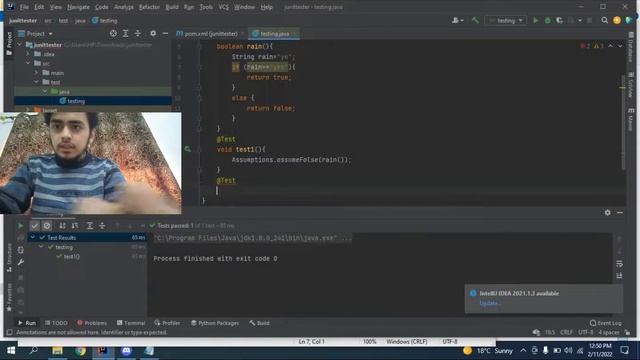Start debugging with the green bug icon

(548, 20)
